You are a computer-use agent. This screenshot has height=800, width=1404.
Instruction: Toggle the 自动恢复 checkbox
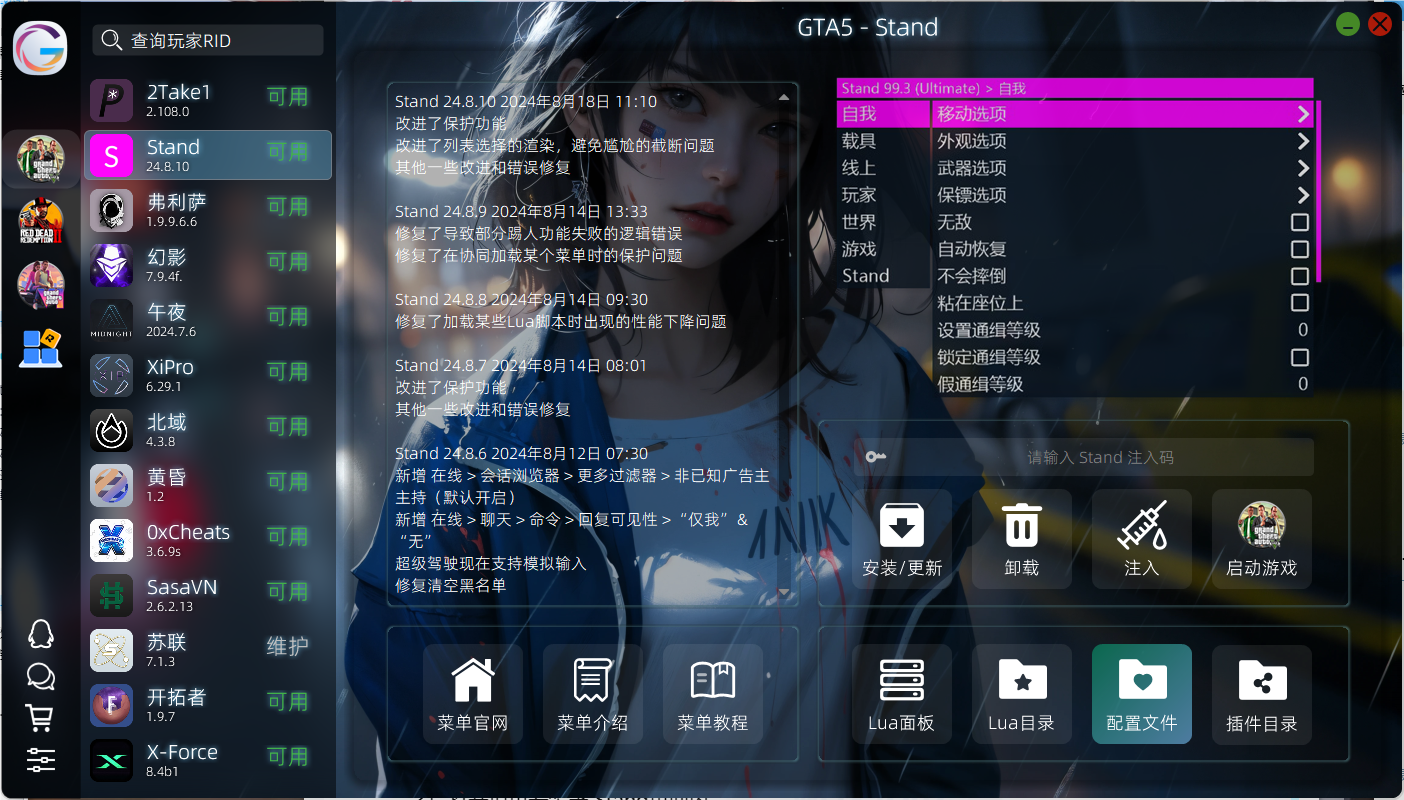pos(1299,249)
